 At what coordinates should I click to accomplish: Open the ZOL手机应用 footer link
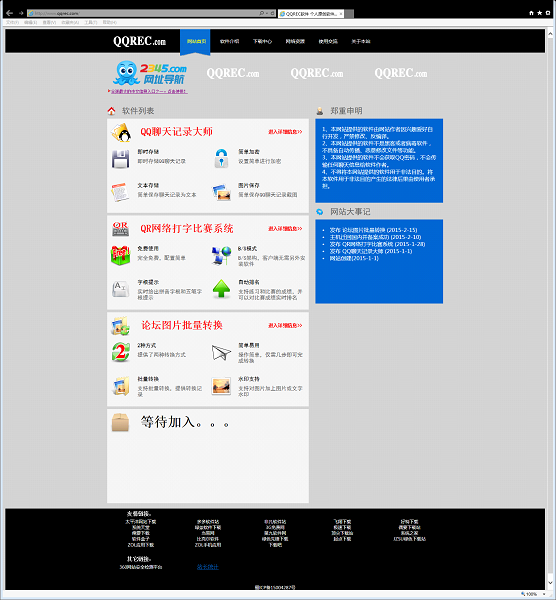(208, 545)
